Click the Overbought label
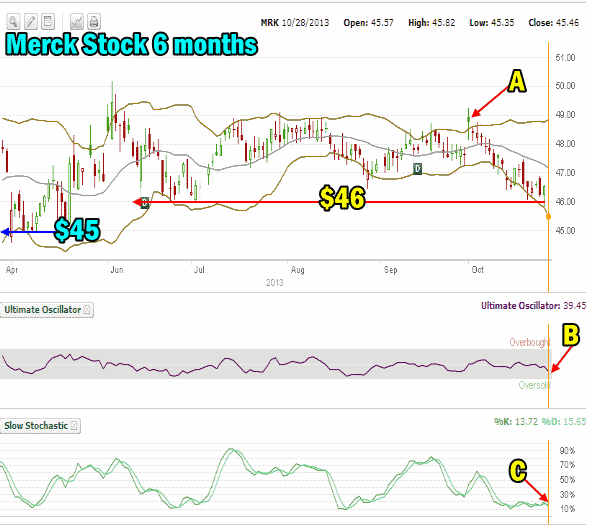This screenshot has height=528, width=590. coord(530,342)
